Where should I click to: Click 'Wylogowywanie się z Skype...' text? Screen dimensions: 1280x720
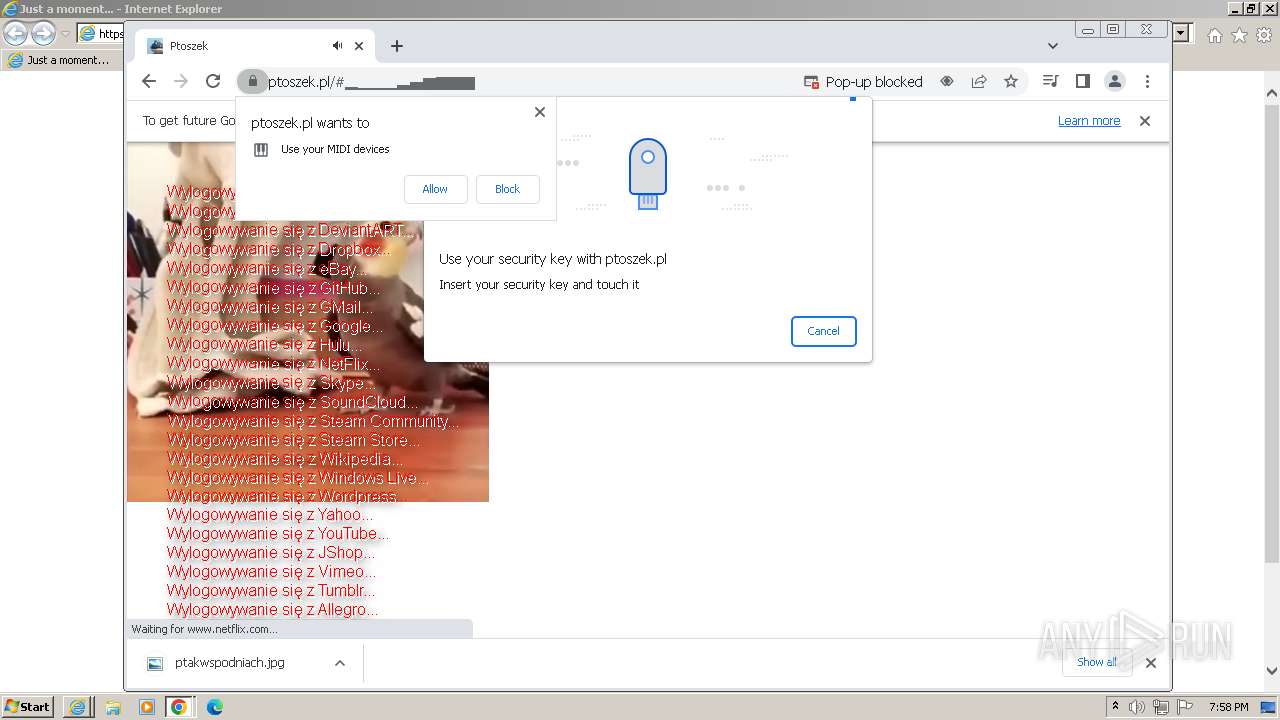click(272, 383)
